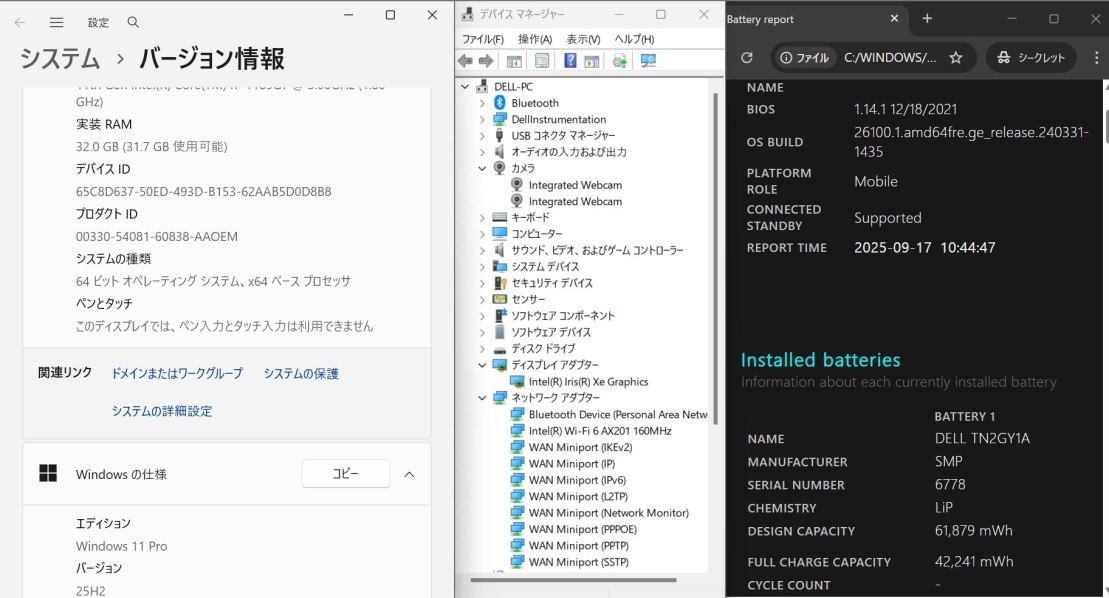Image resolution: width=1109 pixels, height=598 pixels.
Task: Open the Settings search icon
Action: point(133,22)
